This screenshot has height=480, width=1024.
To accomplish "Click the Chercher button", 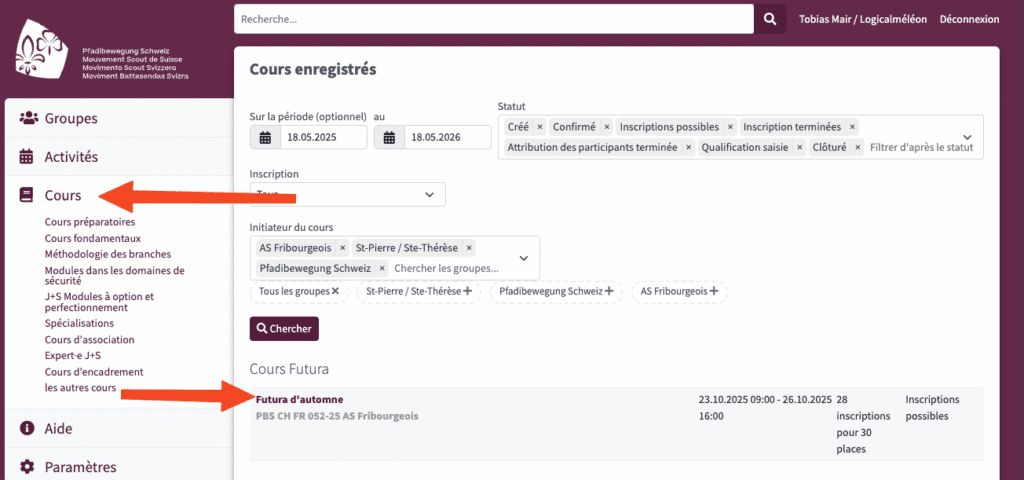I will click(x=284, y=328).
